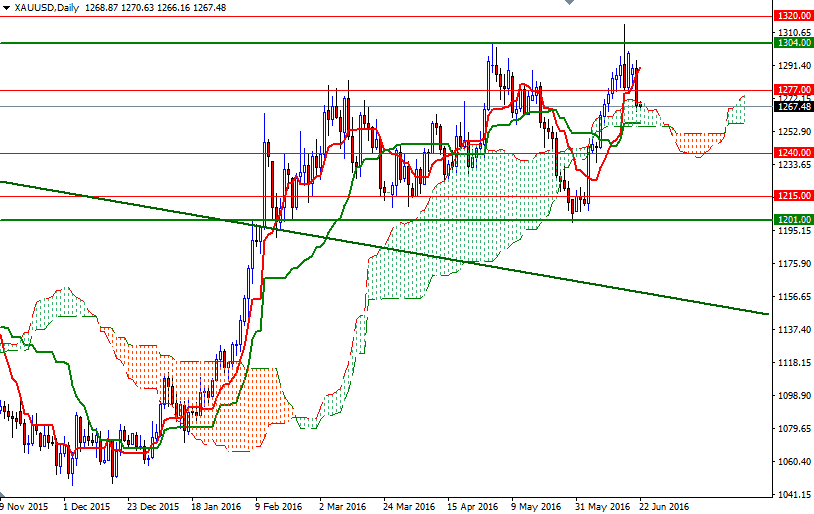
Task: Click the 1041.15 price scale label
Action: [793, 495]
